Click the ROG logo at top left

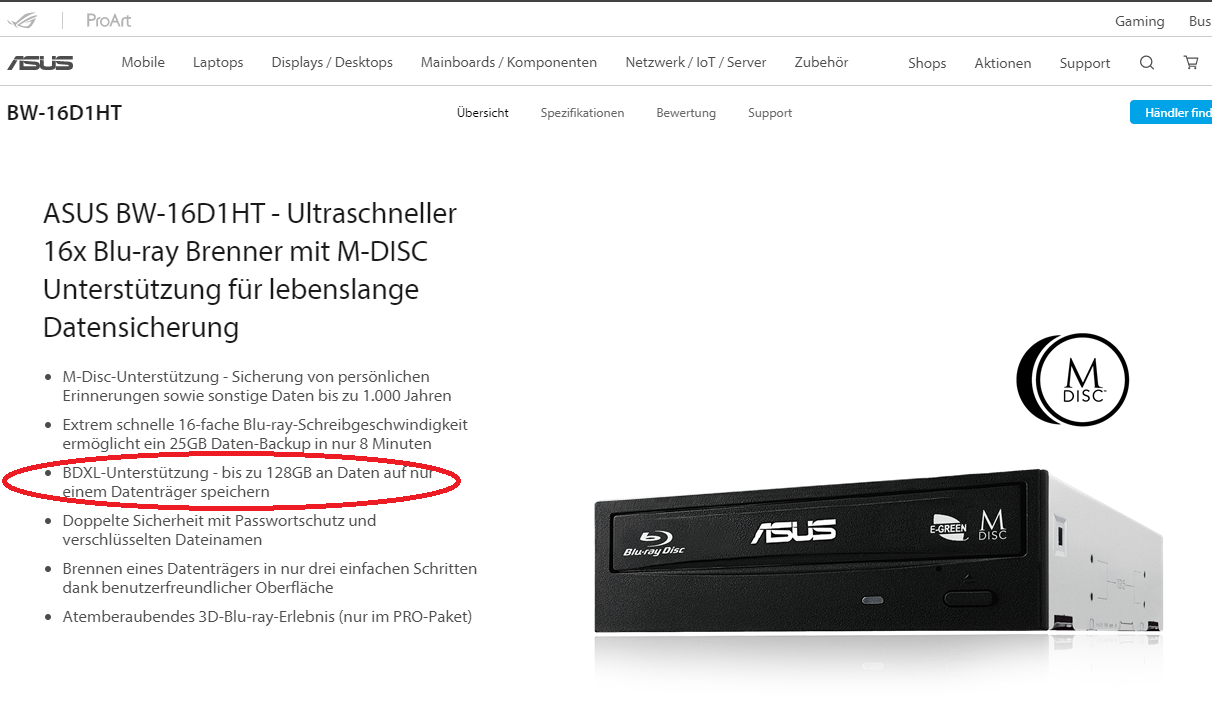click(27, 20)
